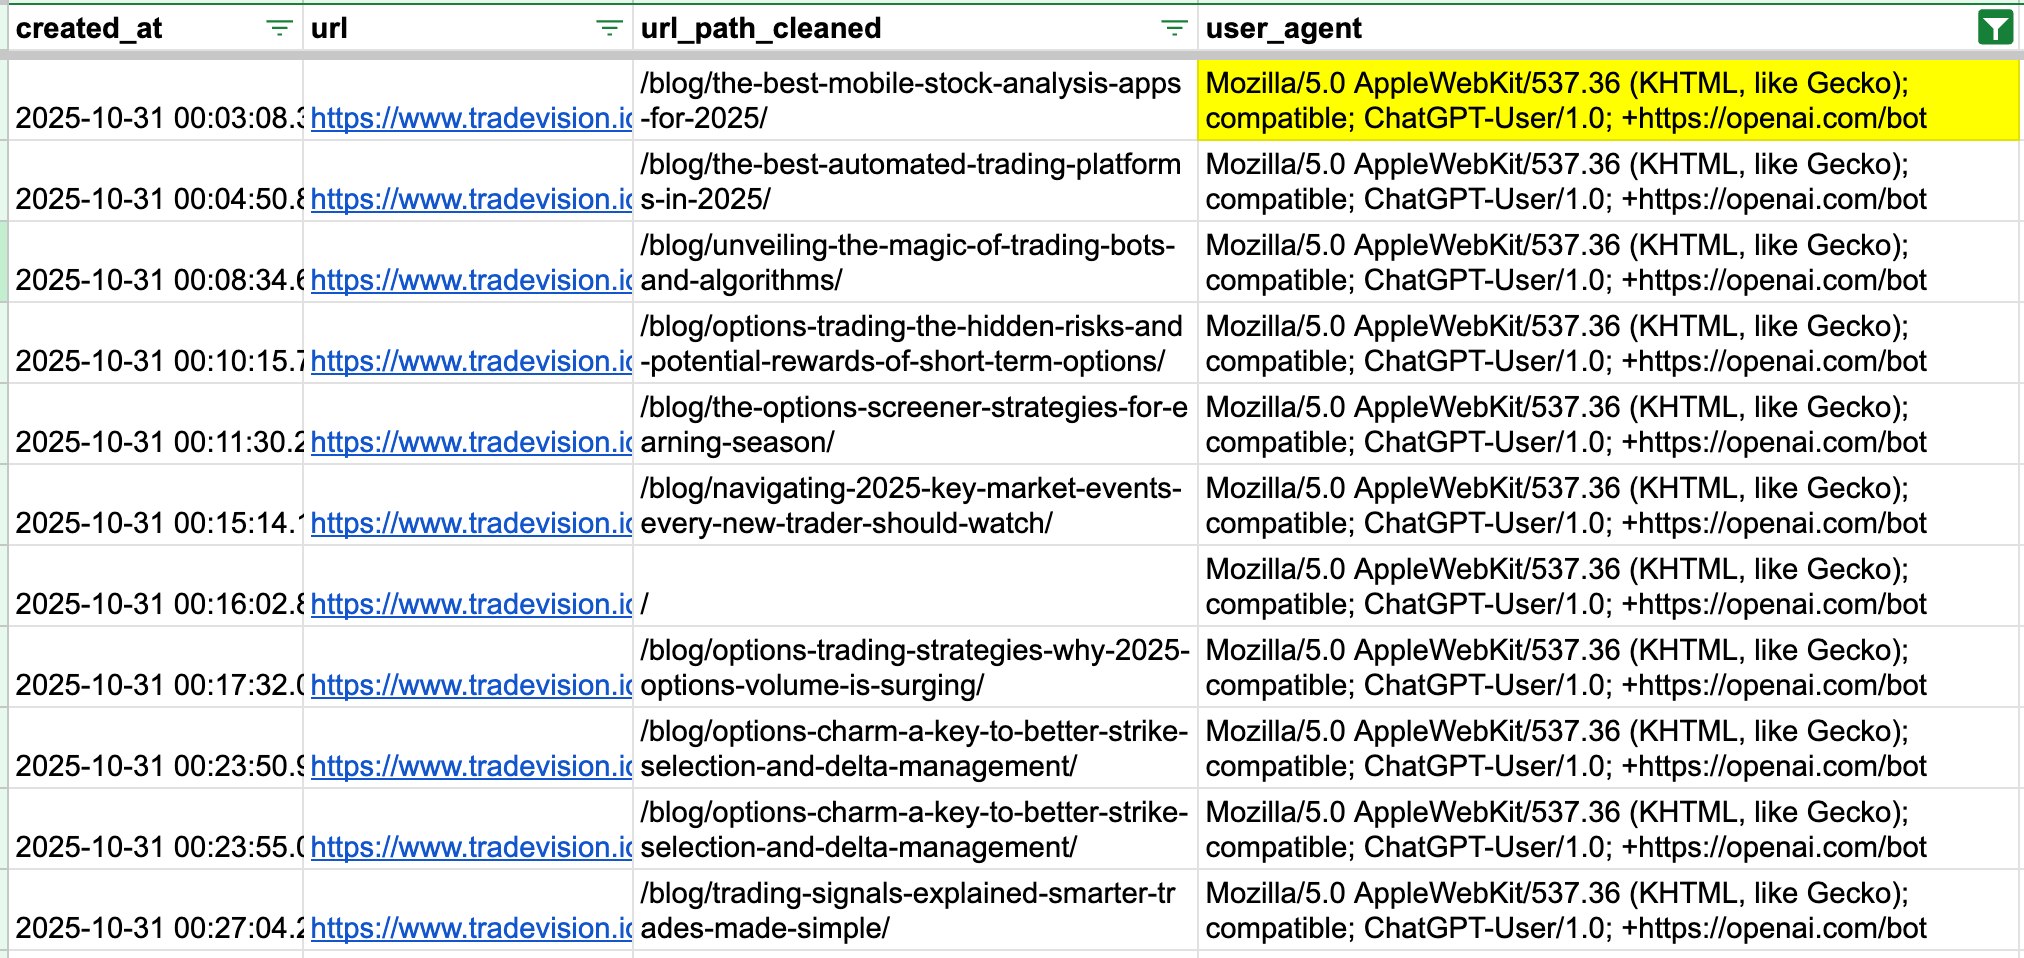Select the url header cell
Screen dimensions: 2024x958
468,28
